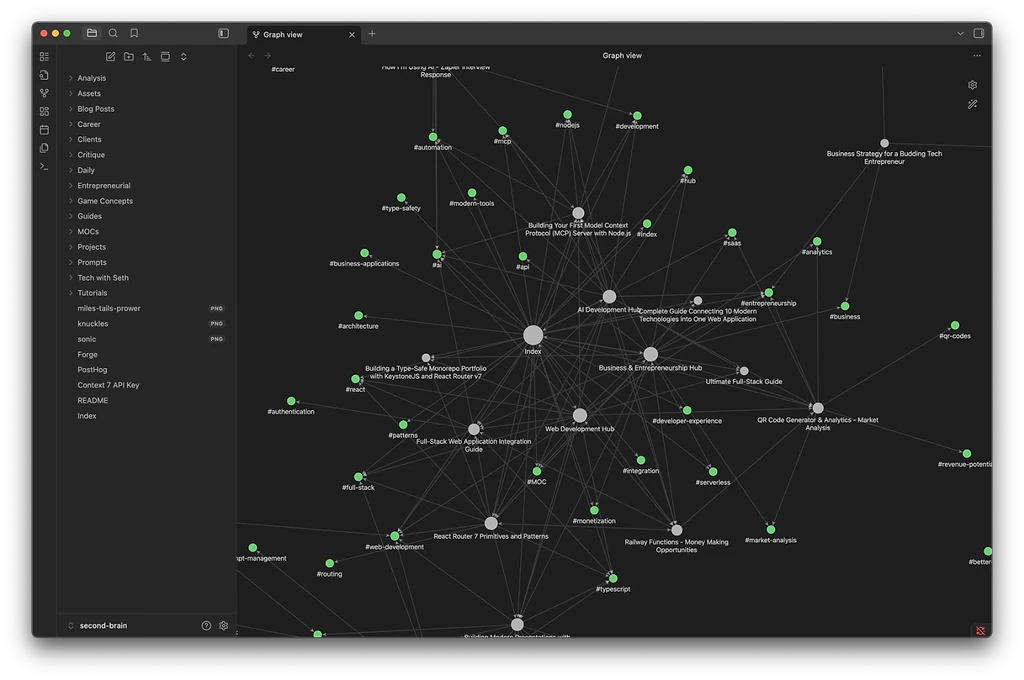Open the second-brain vault switcher
The width and height of the screenshot is (1024, 680).
103,625
